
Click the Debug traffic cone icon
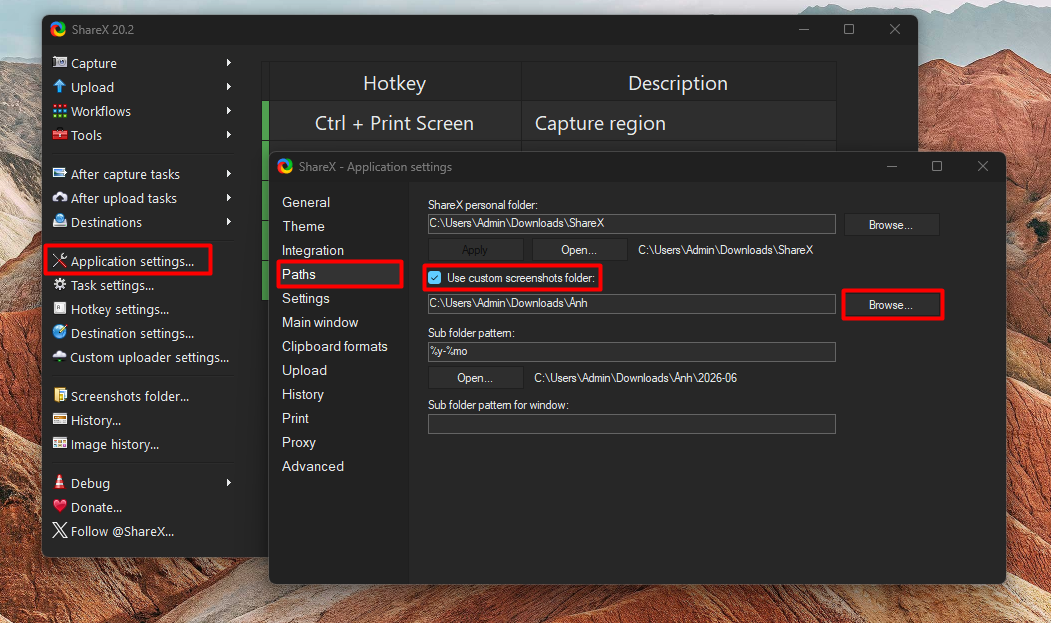60,482
